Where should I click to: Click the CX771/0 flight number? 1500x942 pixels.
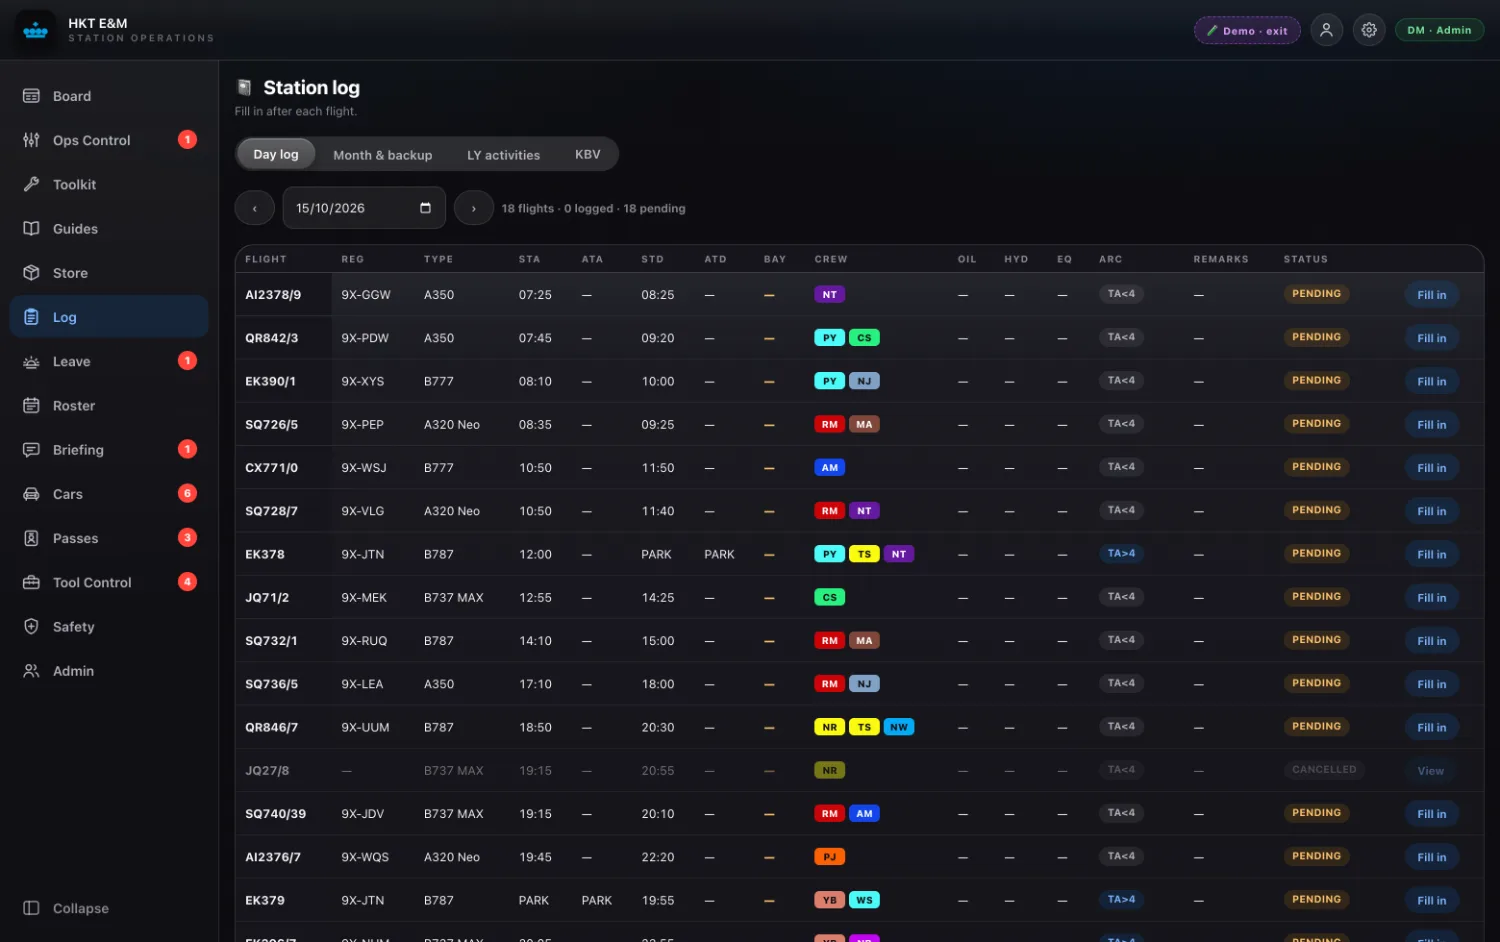[272, 468]
